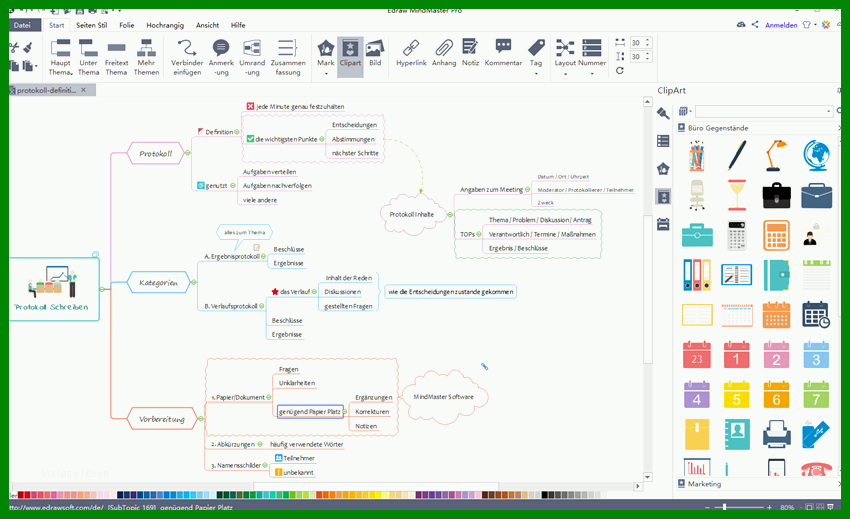Choose Verbinder einfügen relationship tool
The height and width of the screenshot is (519, 850).
coord(187,57)
